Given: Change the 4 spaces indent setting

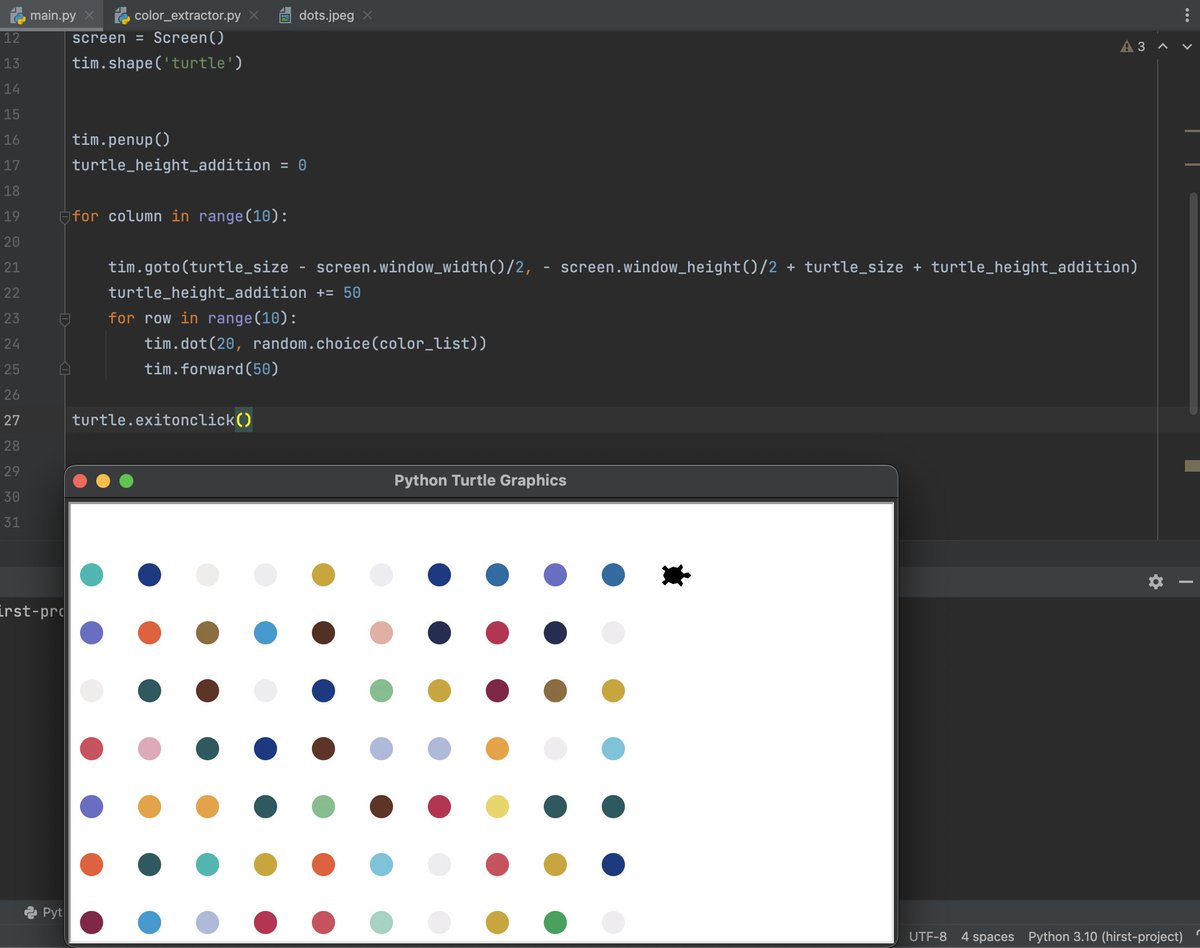Looking at the screenshot, I should click(x=987, y=937).
